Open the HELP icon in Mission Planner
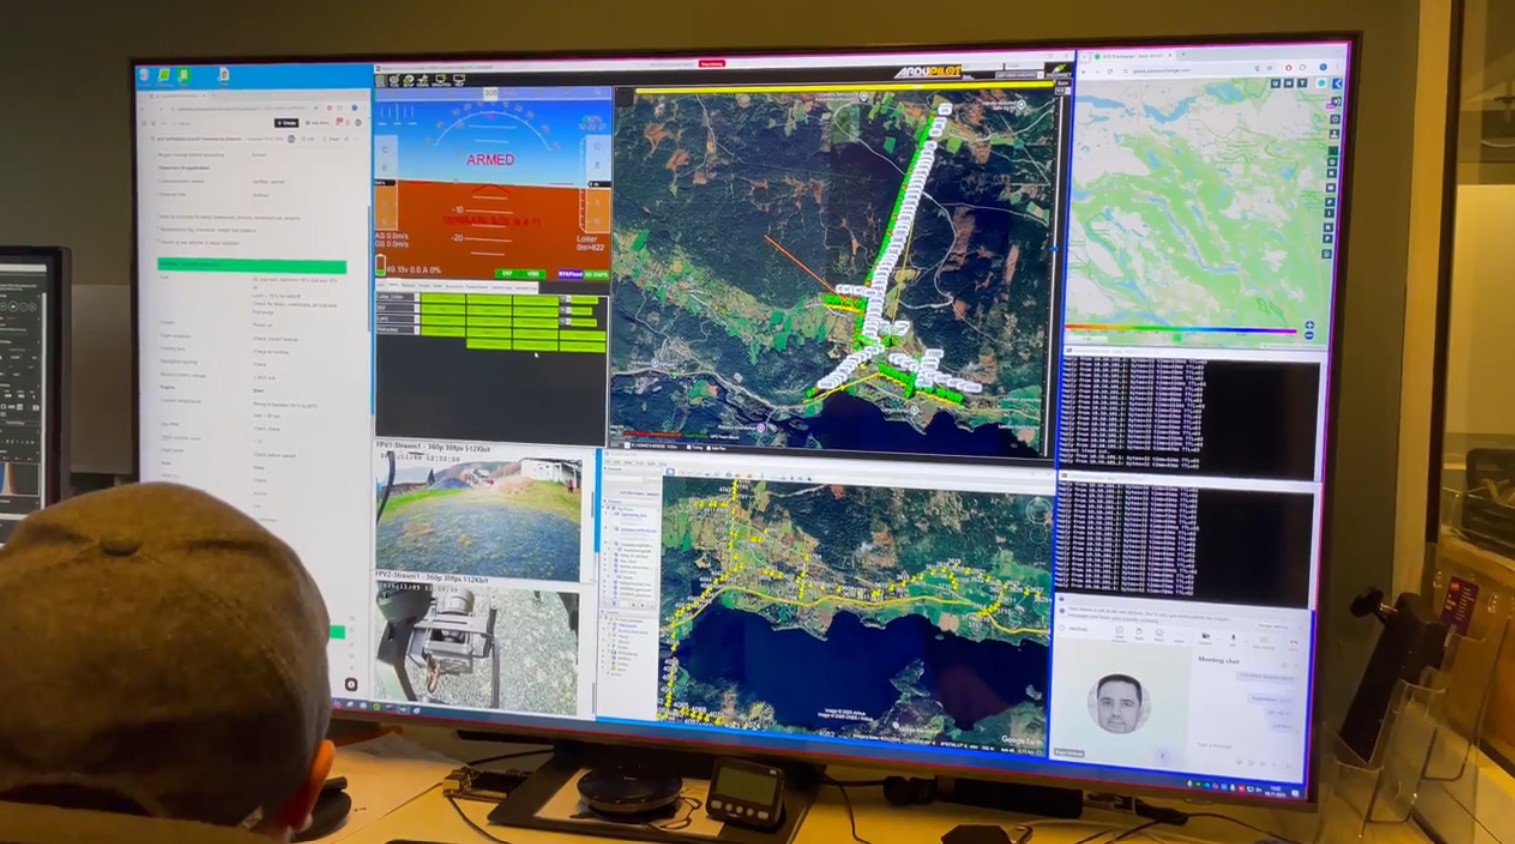This screenshot has height=844, width=1515. [x=458, y=81]
